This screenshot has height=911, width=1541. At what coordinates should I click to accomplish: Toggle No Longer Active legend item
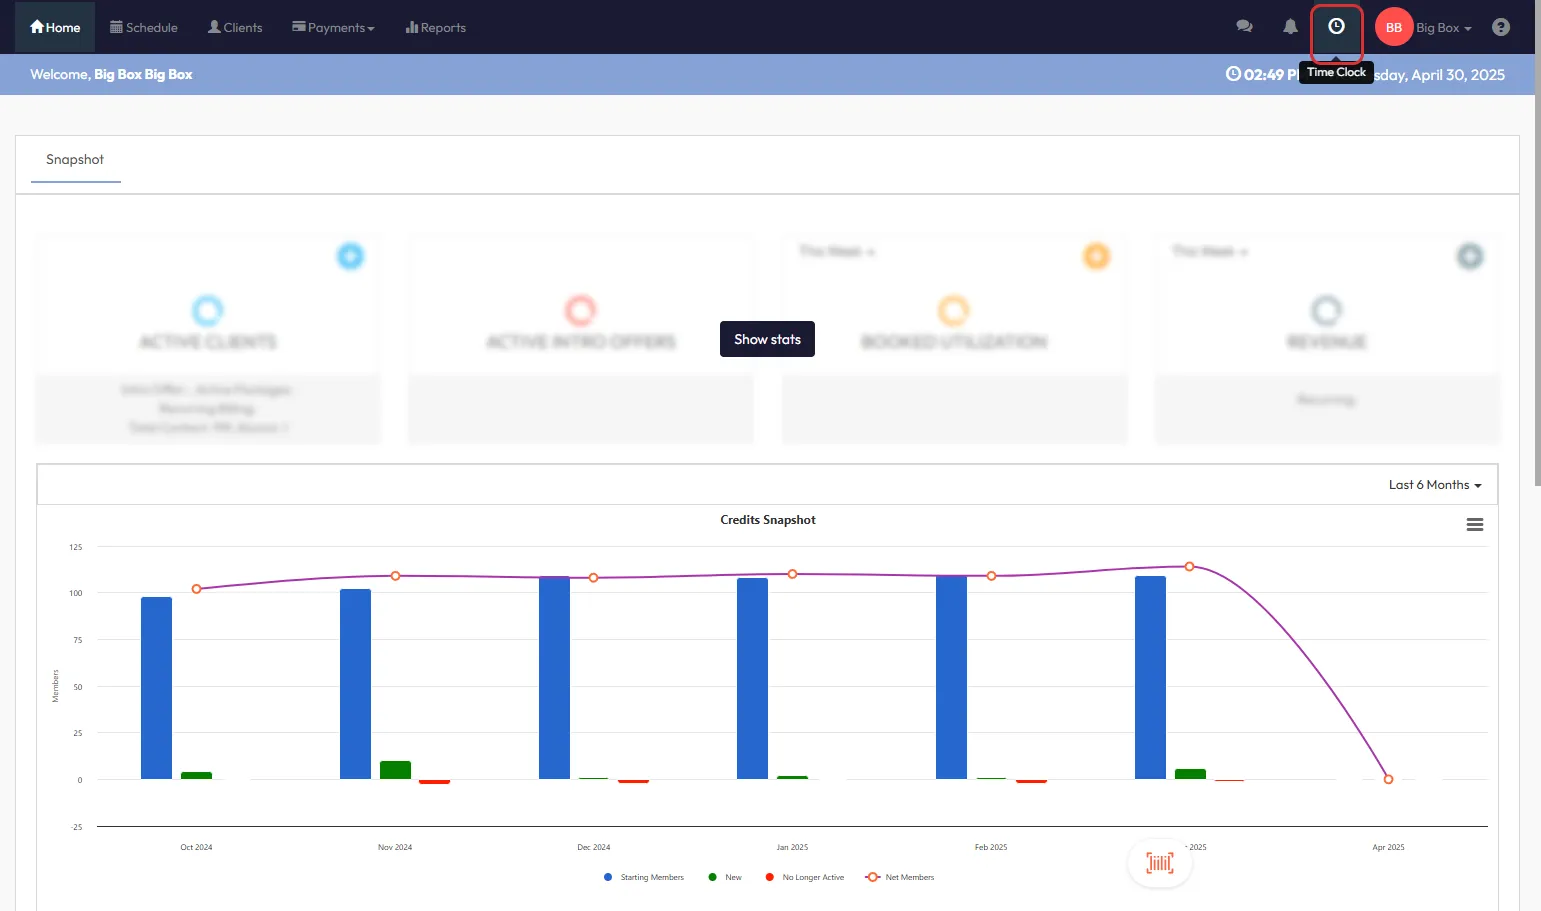(x=805, y=877)
